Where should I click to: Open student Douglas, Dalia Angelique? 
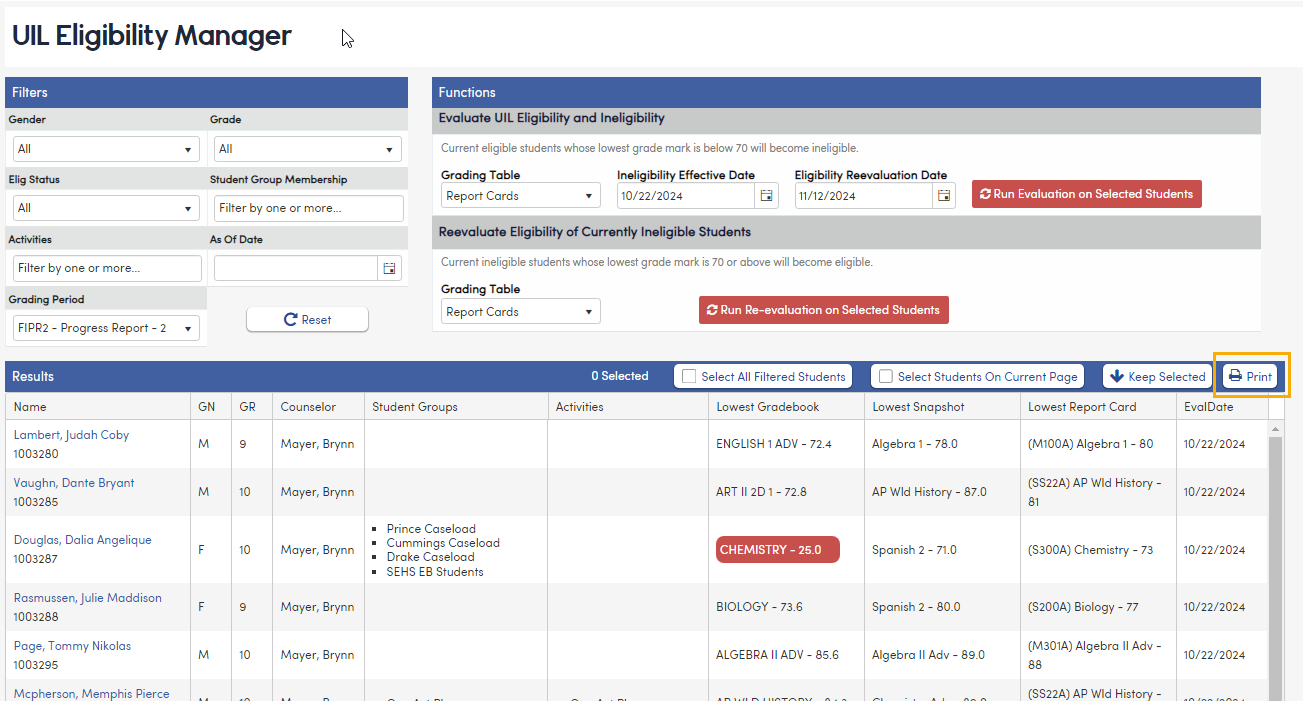83,540
